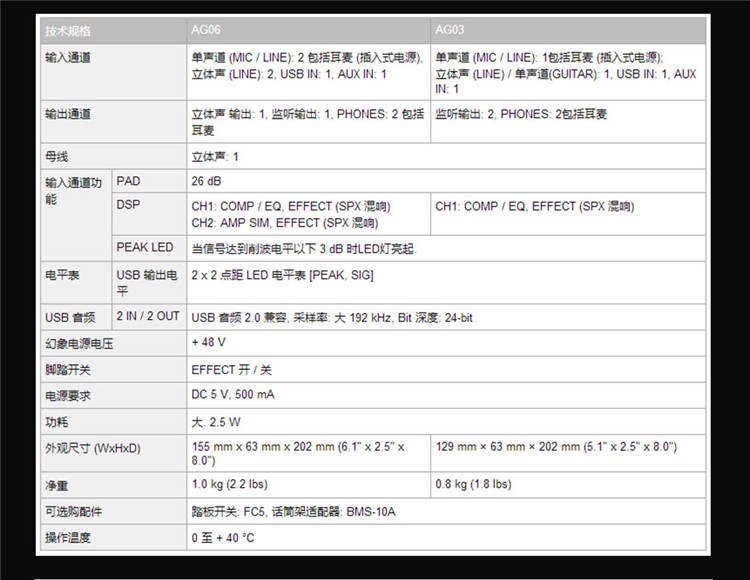The height and width of the screenshot is (580, 750).
Task: Click the PEAK LED sub-label
Action: point(144,247)
